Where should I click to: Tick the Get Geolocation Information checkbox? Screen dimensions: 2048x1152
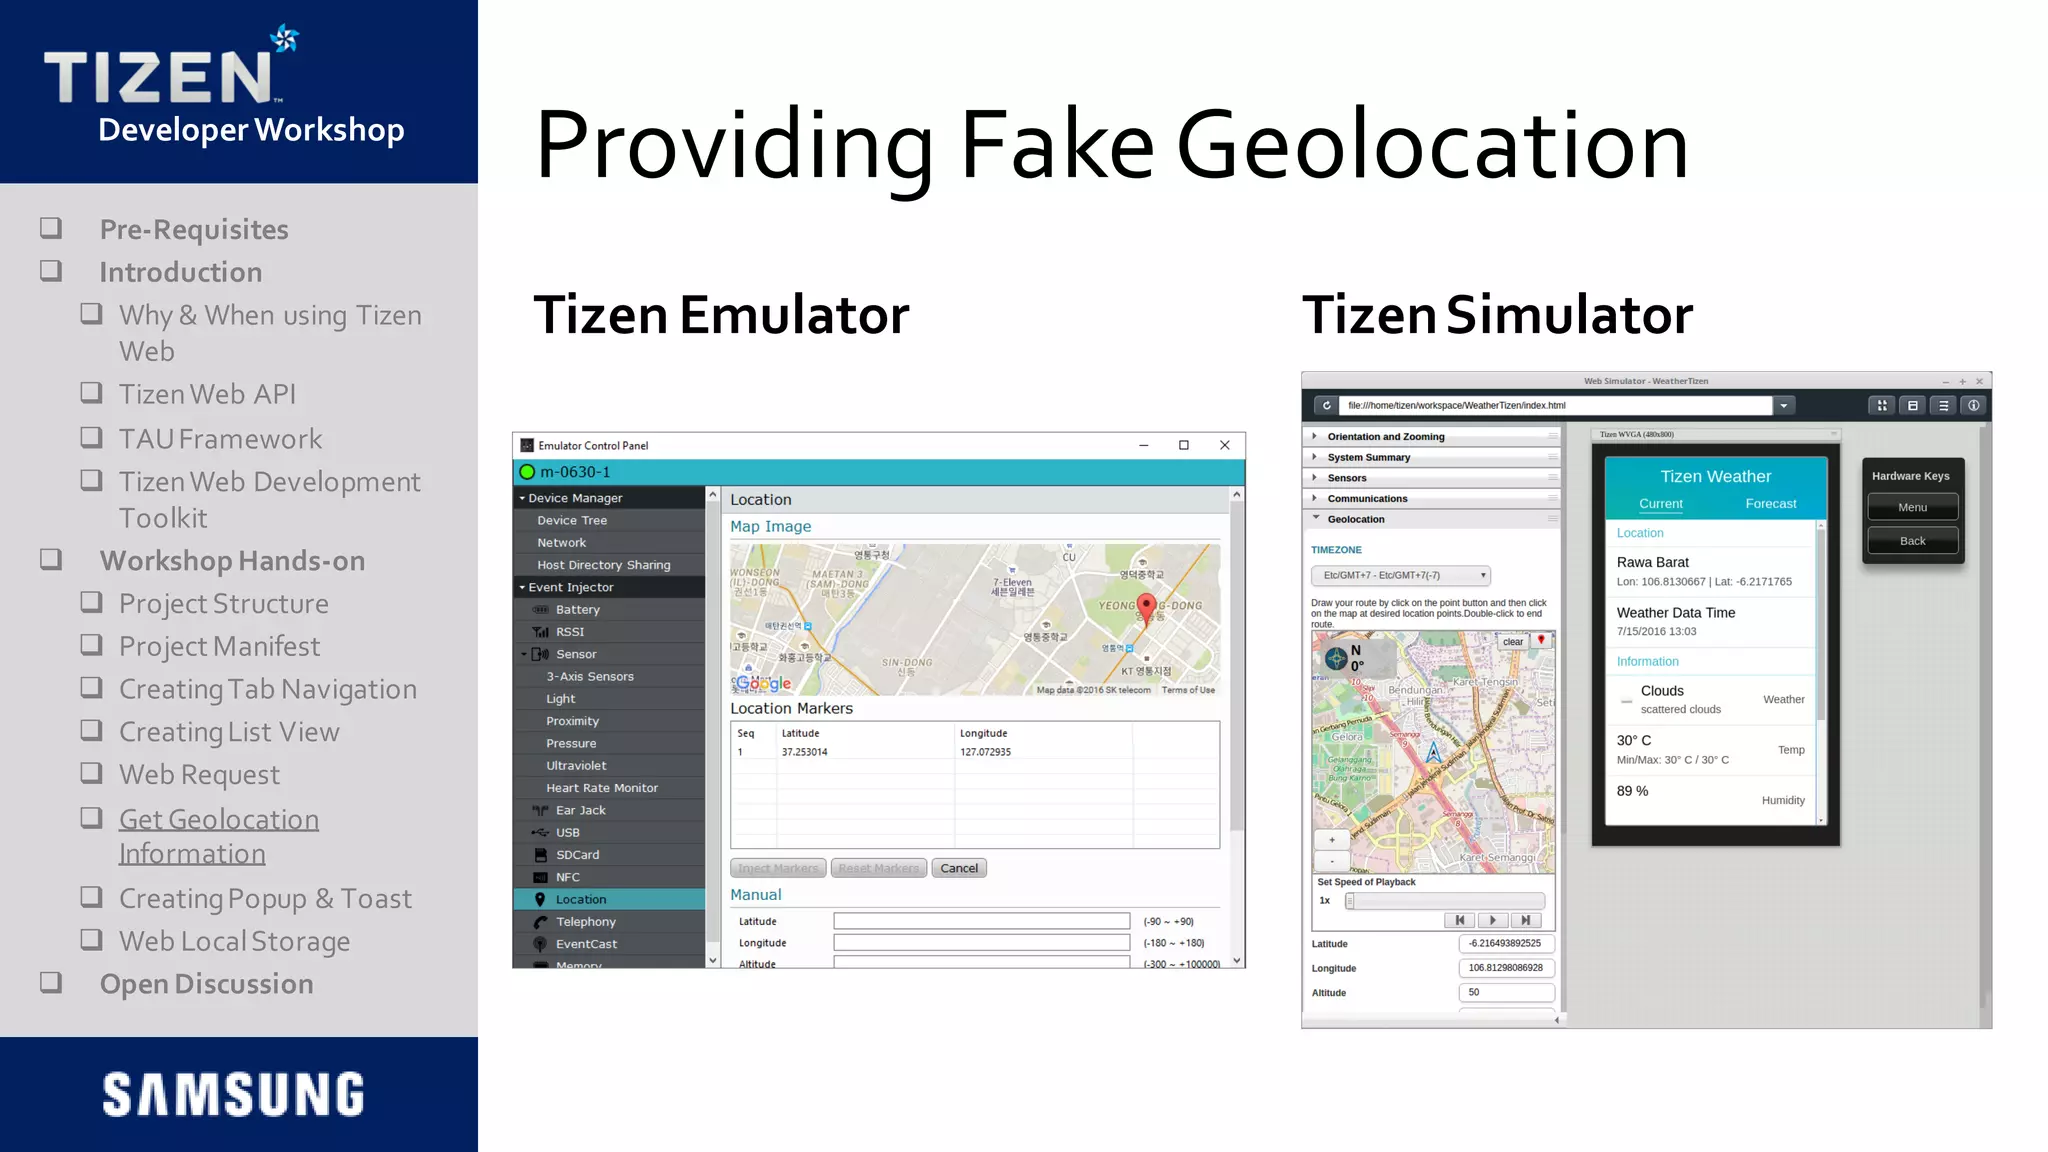pos(92,818)
